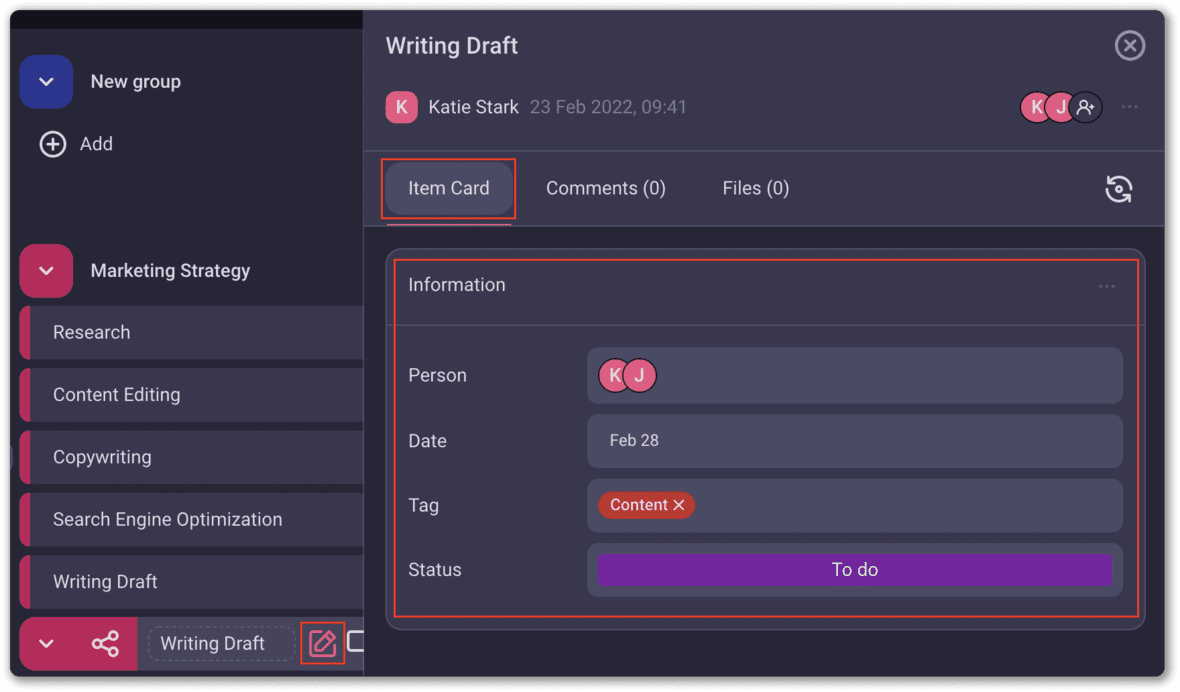This screenshot has width=1180, height=692.
Task: Select the edit pencil icon in bottom bar
Action: 322,643
